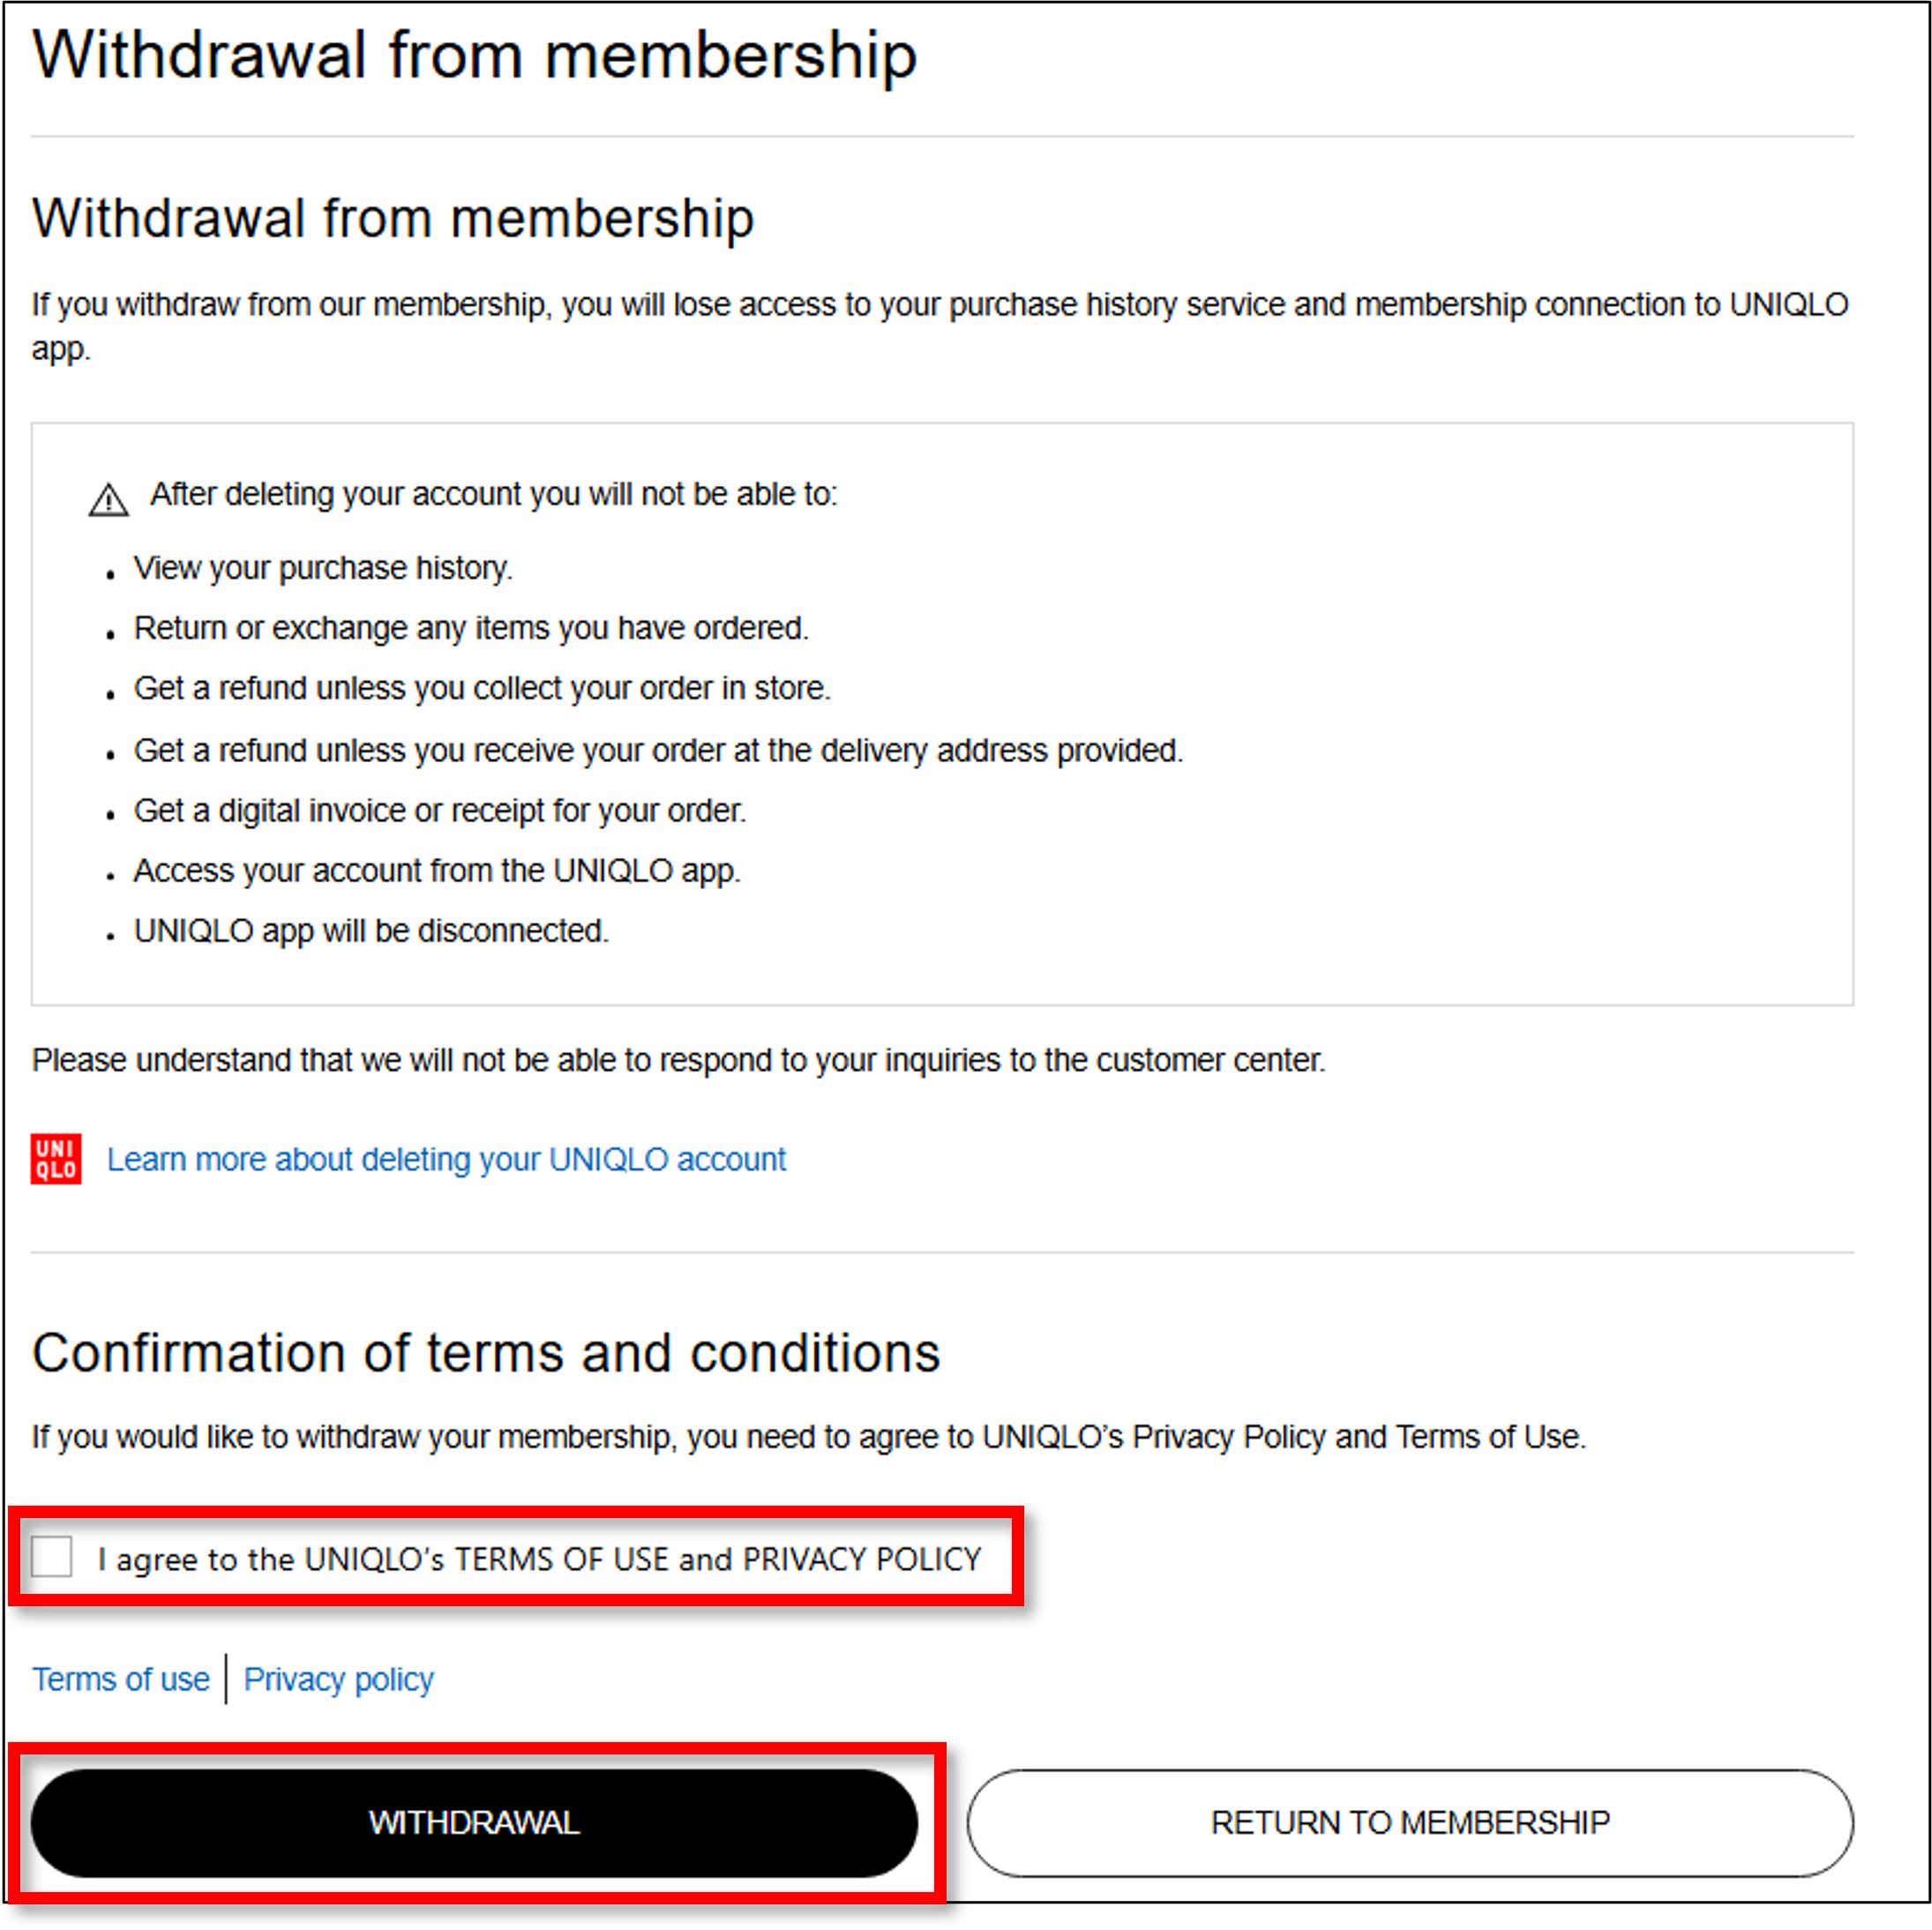Open Learn more about deleting your UNIQLO account
Screen dimensions: 1932x1930
(446, 1159)
